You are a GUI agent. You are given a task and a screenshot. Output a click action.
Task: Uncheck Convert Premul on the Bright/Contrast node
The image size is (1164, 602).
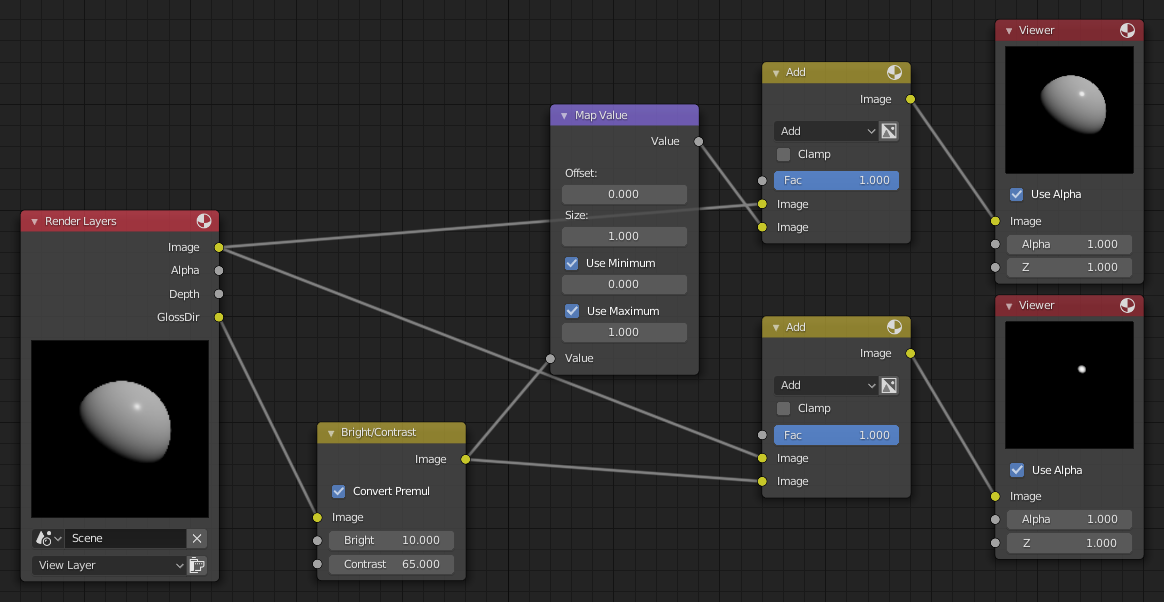(338, 491)
